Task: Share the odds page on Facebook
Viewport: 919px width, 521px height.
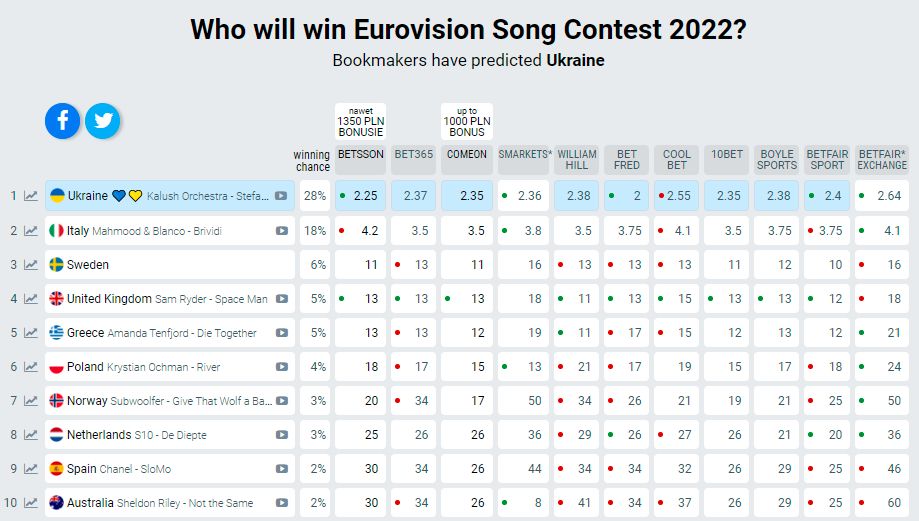Action: coord(62,121)
